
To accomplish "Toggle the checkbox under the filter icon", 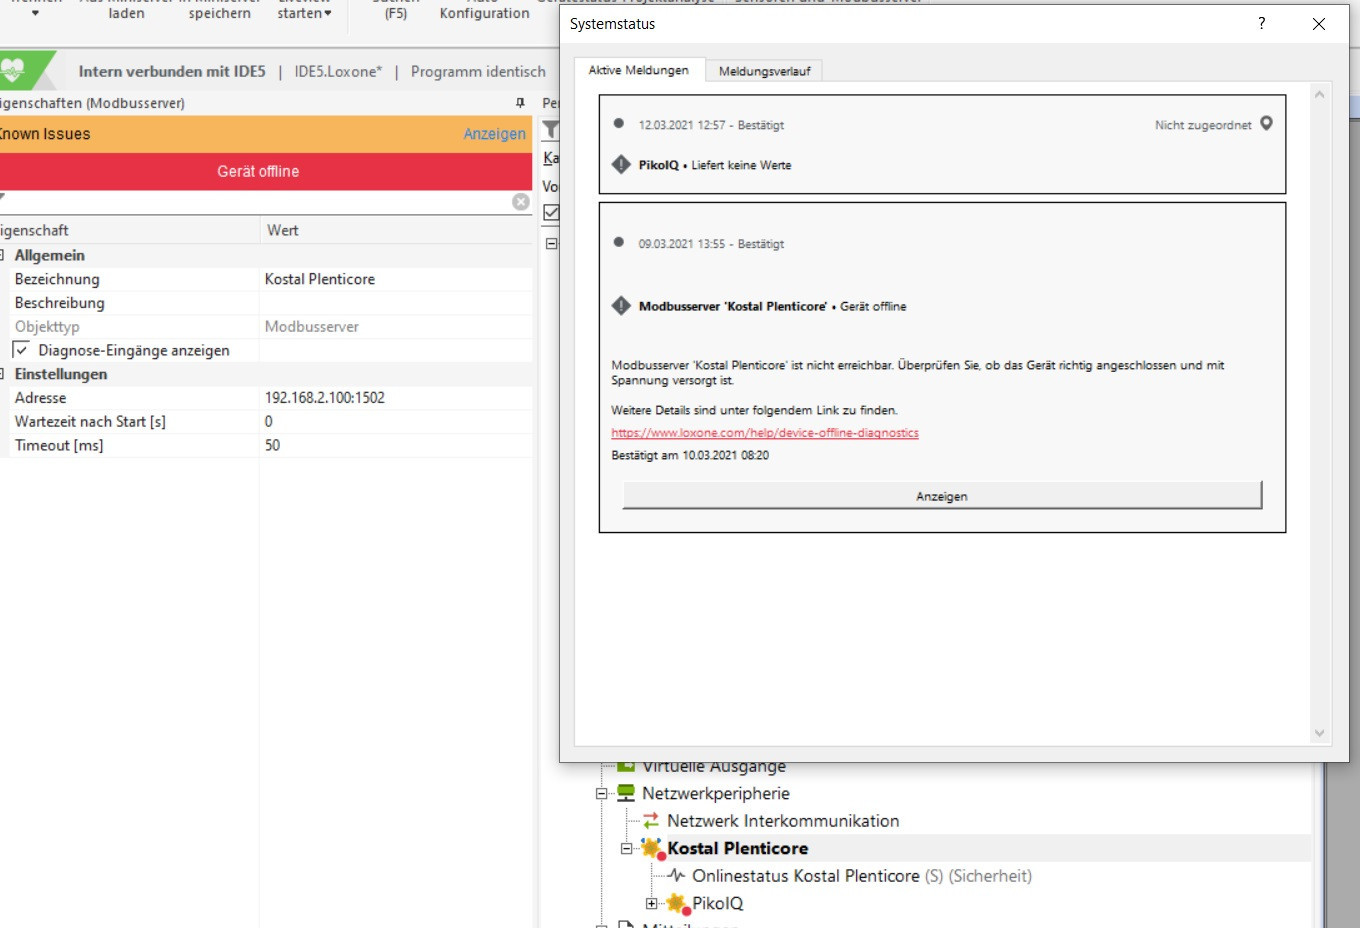I will click(551, 213).
